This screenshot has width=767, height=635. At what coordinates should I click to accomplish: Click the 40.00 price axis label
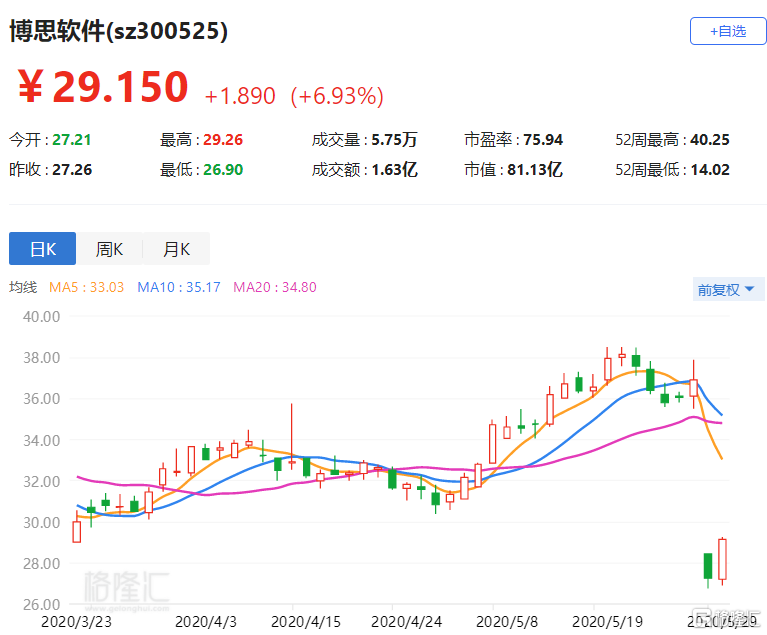pyautogui.click(x=42, y=317)
